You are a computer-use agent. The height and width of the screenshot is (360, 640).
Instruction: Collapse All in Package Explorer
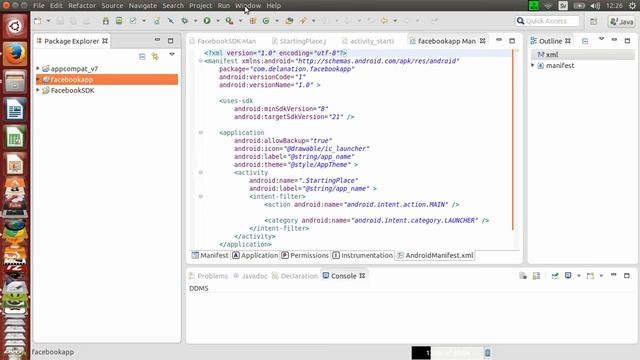click(x=142, y=56)
